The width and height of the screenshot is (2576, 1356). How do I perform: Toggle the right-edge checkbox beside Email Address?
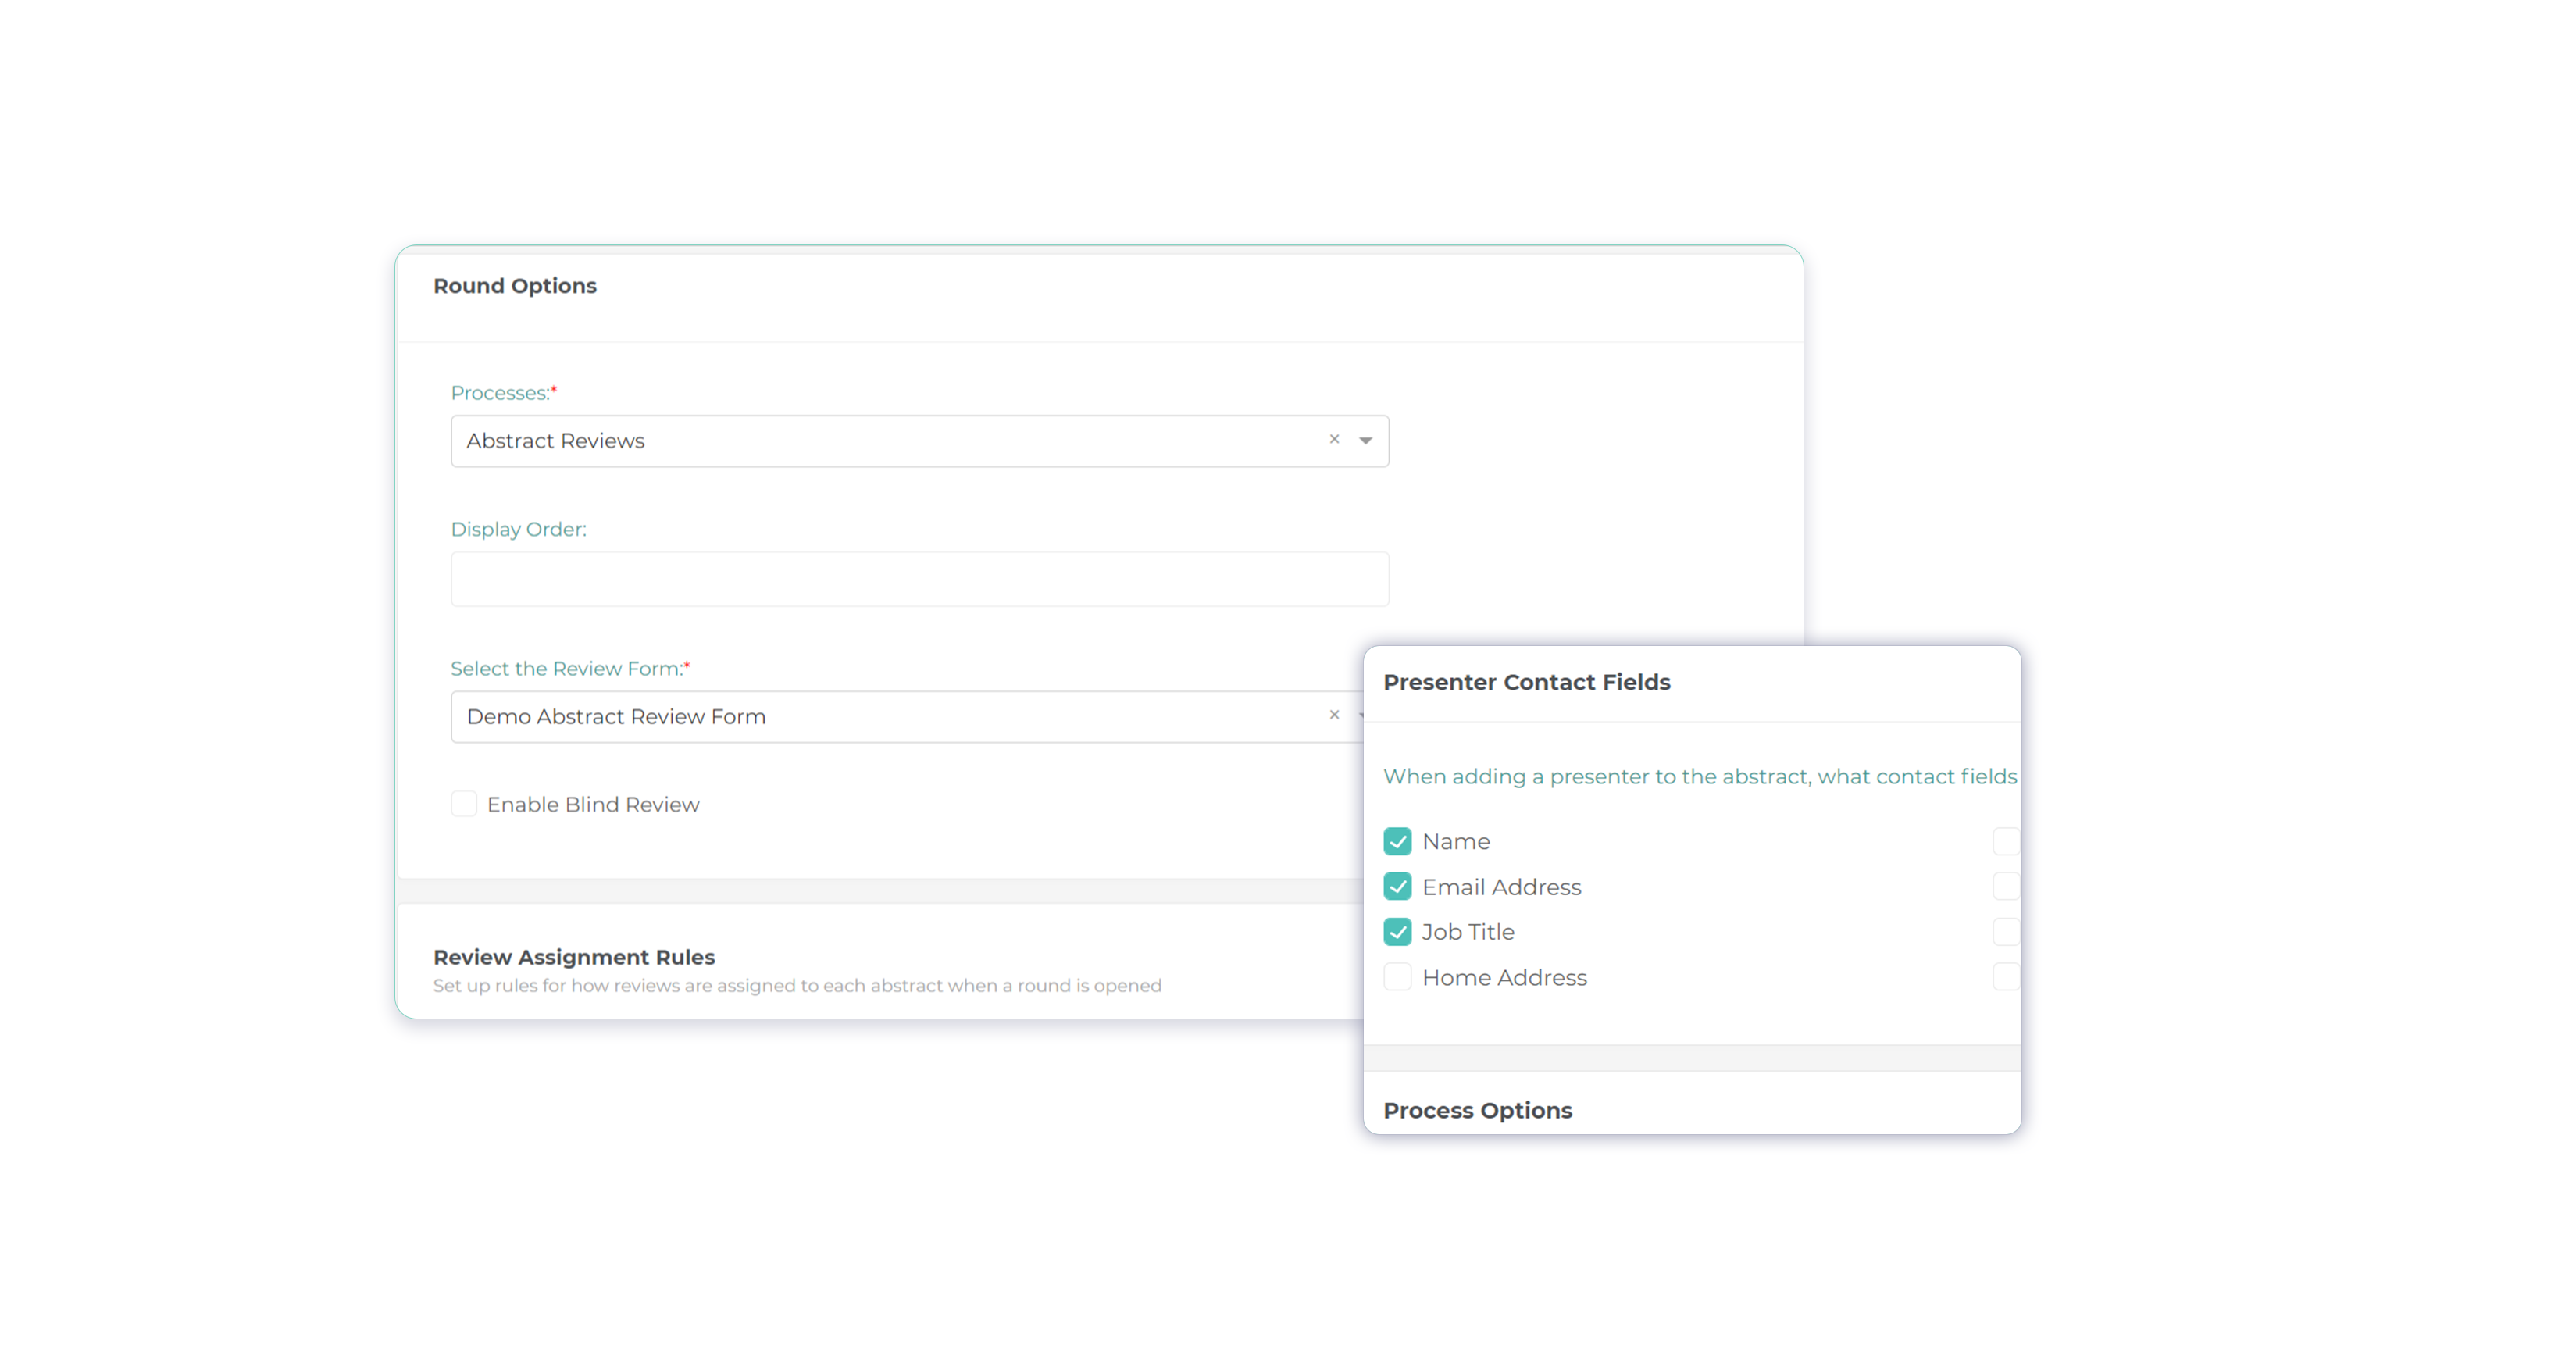point(2006,886)
